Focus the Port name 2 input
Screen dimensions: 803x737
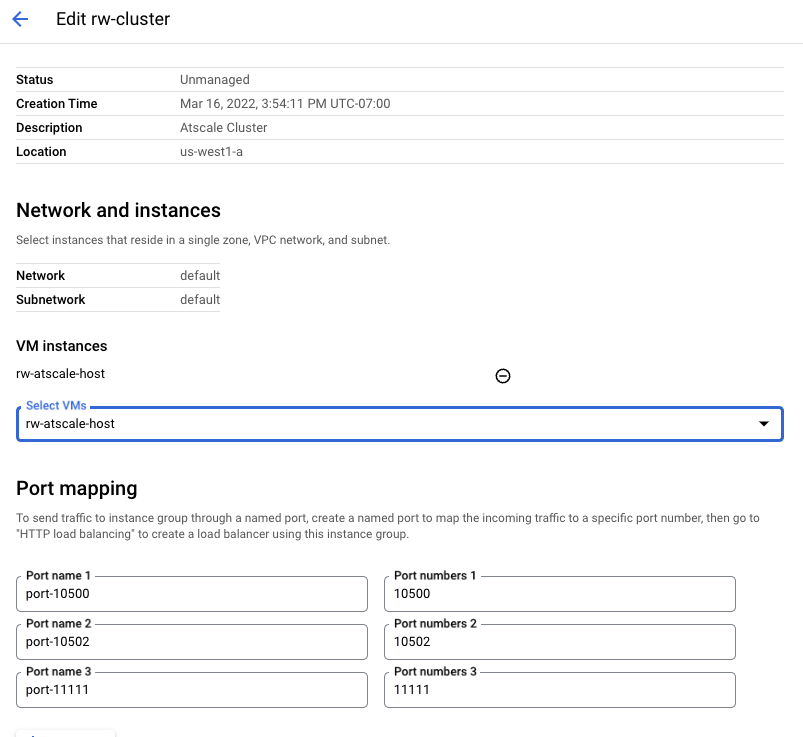pos(192,642)
